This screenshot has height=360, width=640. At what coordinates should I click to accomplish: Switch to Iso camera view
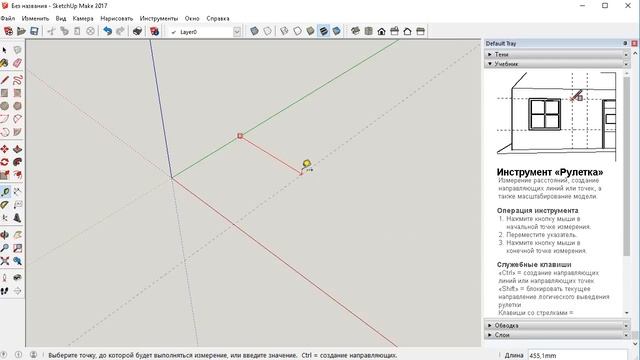[x=356, y=31]
